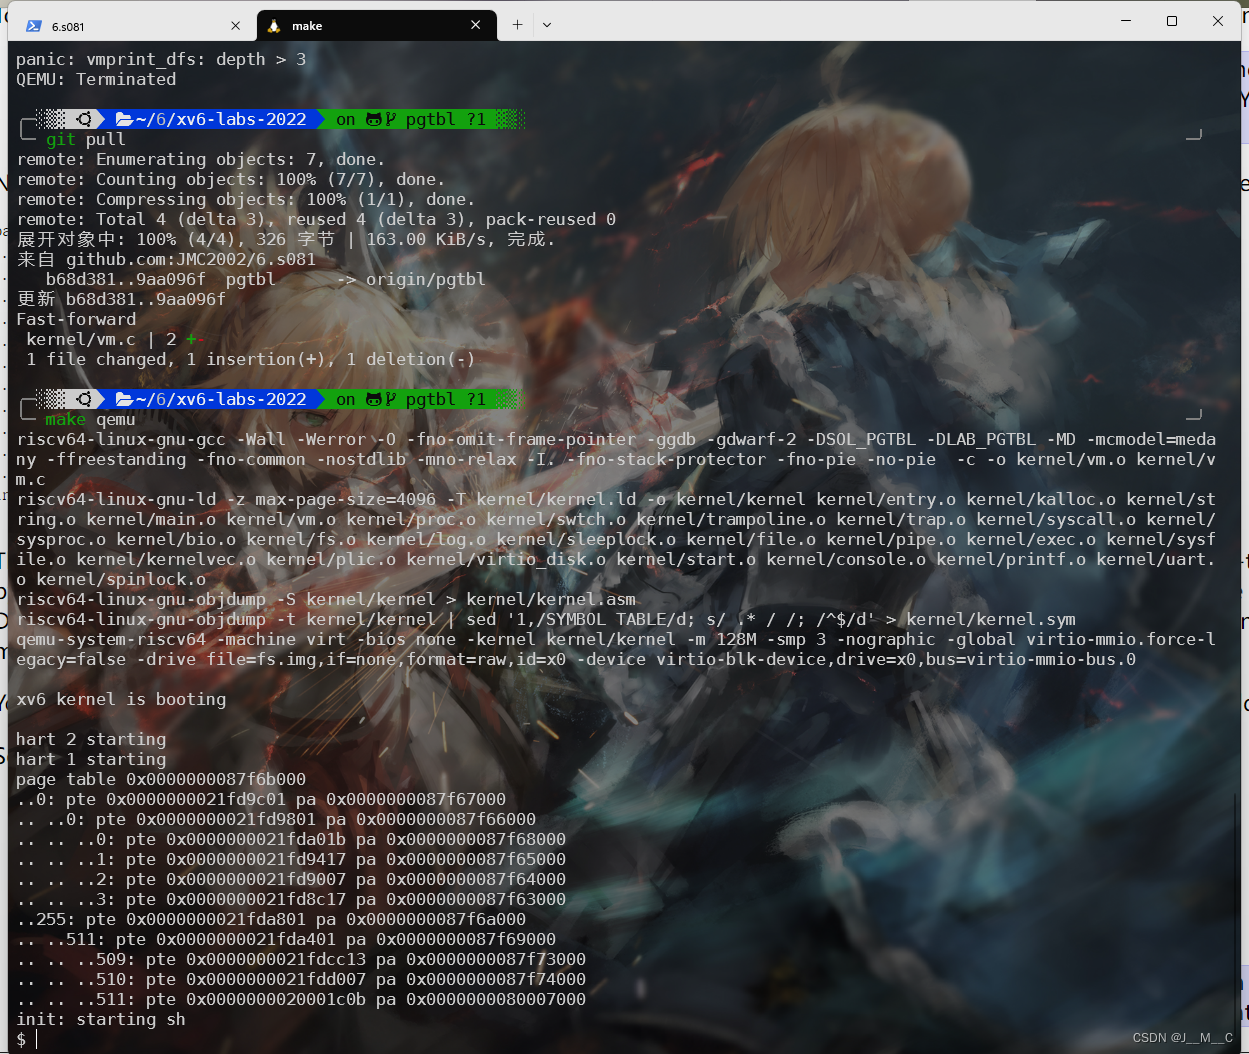Click '1 file changed, 1 insertion(+)' line
Screen dimensions: 1249x1054
(250, 359)
